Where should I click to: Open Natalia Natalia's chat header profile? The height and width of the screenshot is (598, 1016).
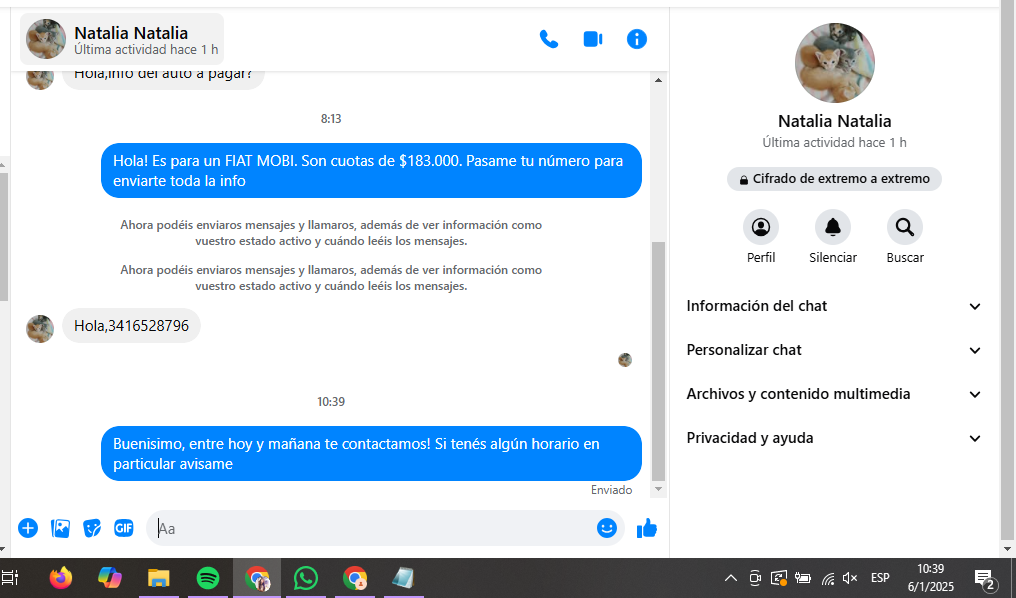(122, 39)
